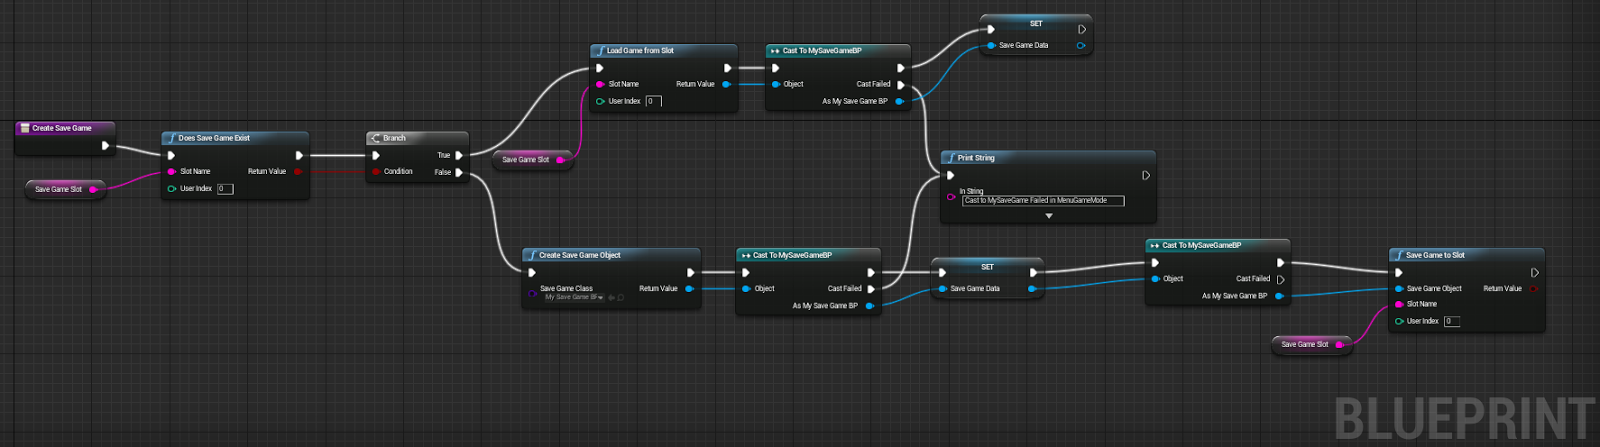Select the Branch node header
Image resolution: width=1600 pixels, height=447 pixels.
417,138
